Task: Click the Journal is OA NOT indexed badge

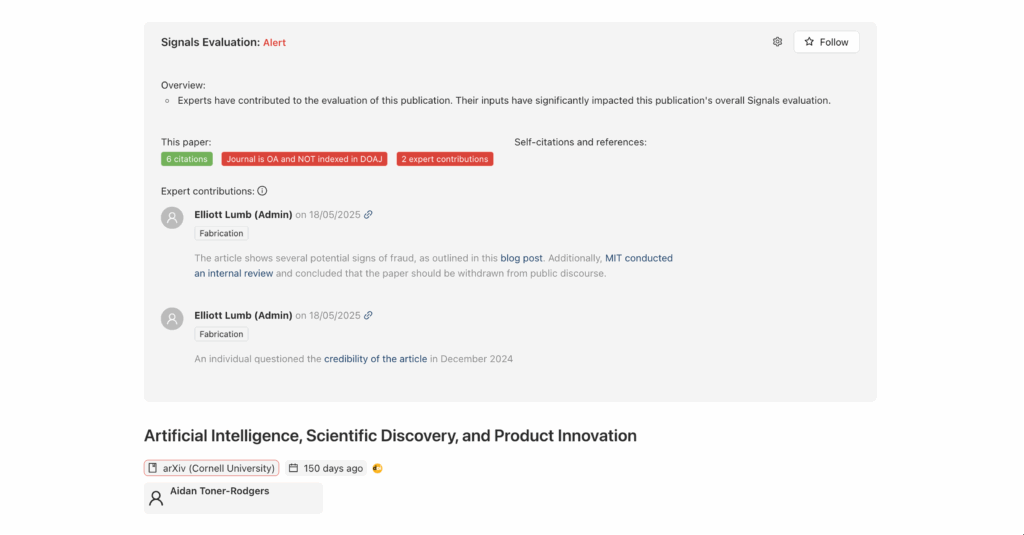Action: [304, 159]
